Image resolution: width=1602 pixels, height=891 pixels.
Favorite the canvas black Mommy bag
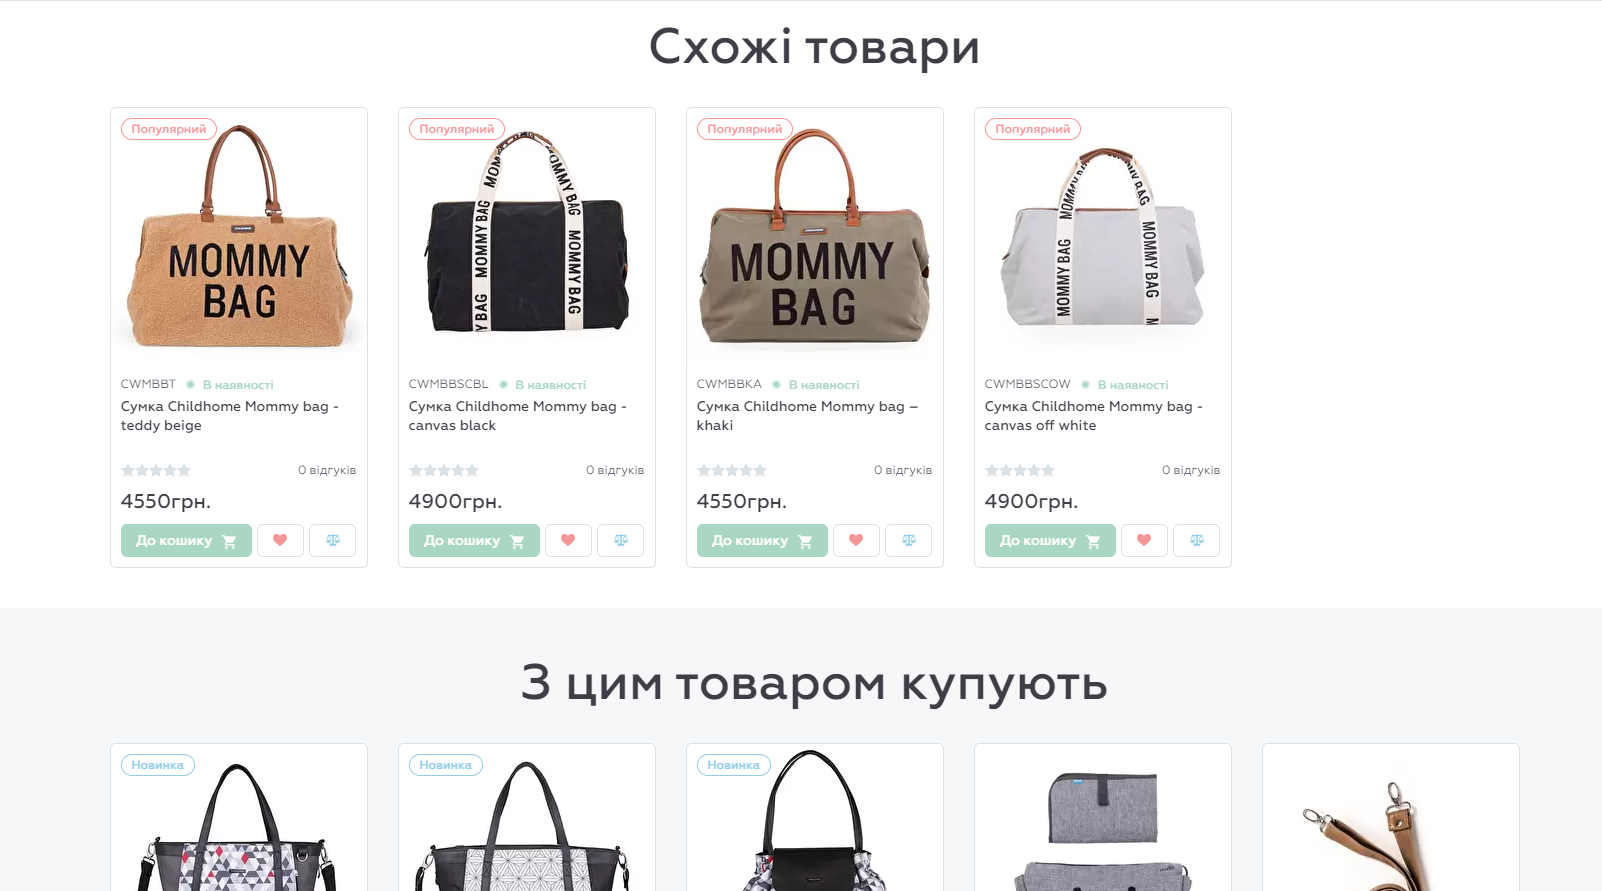568,540
